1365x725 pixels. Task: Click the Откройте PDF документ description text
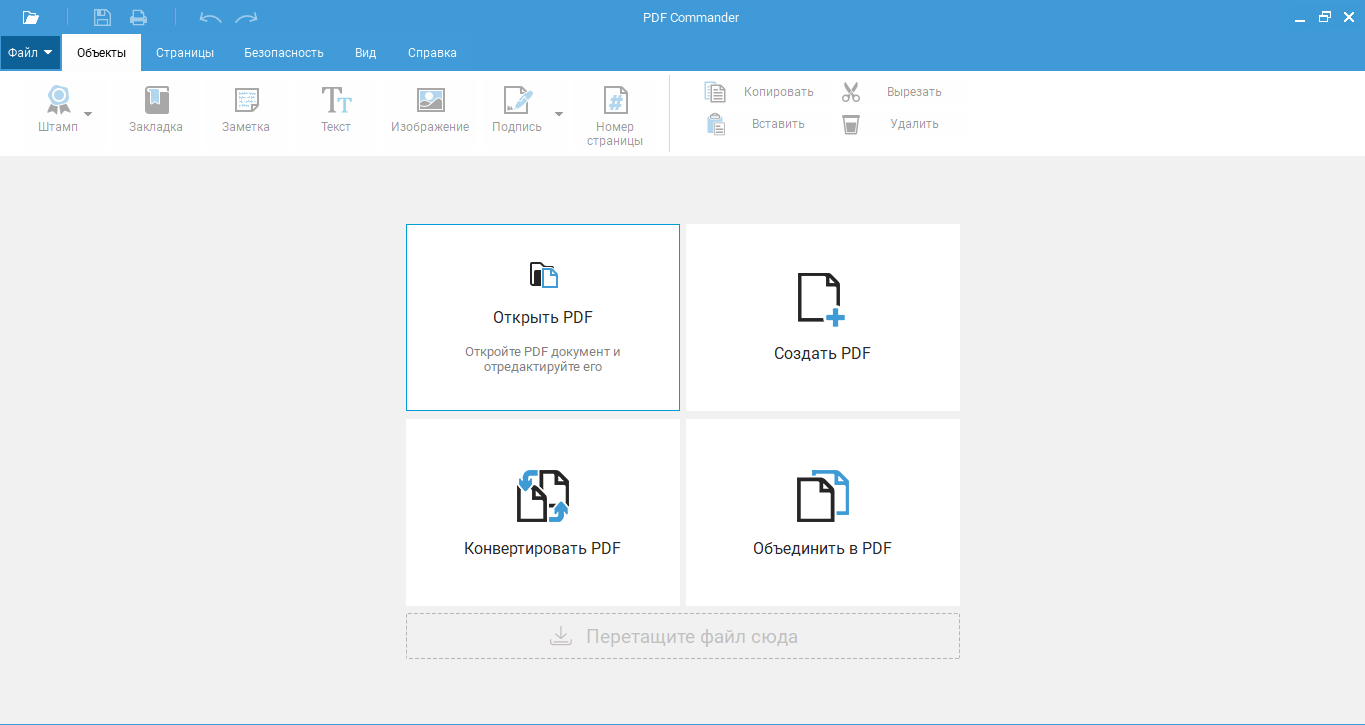pos(543,359)
